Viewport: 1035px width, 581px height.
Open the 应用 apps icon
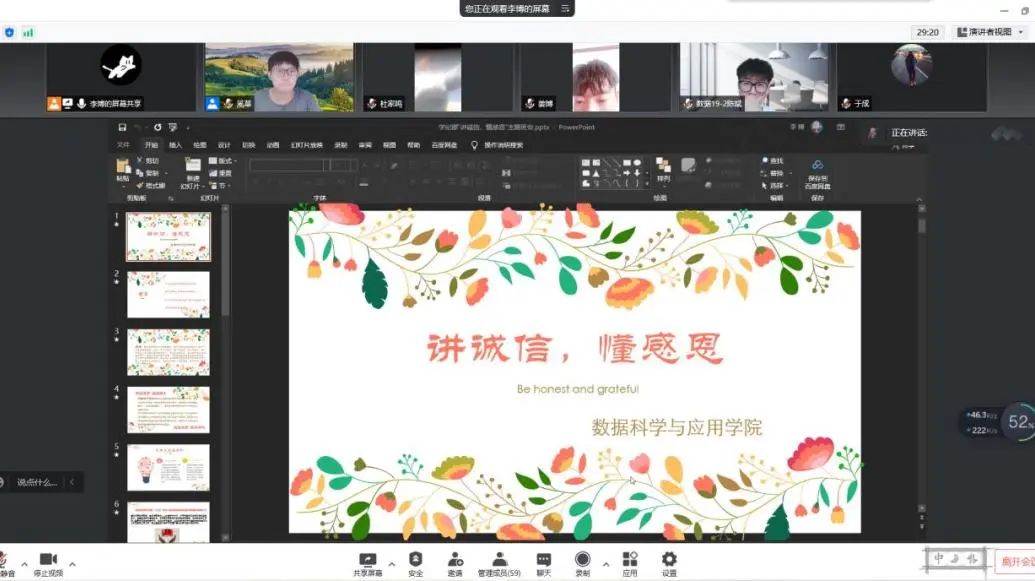(630, 561)
